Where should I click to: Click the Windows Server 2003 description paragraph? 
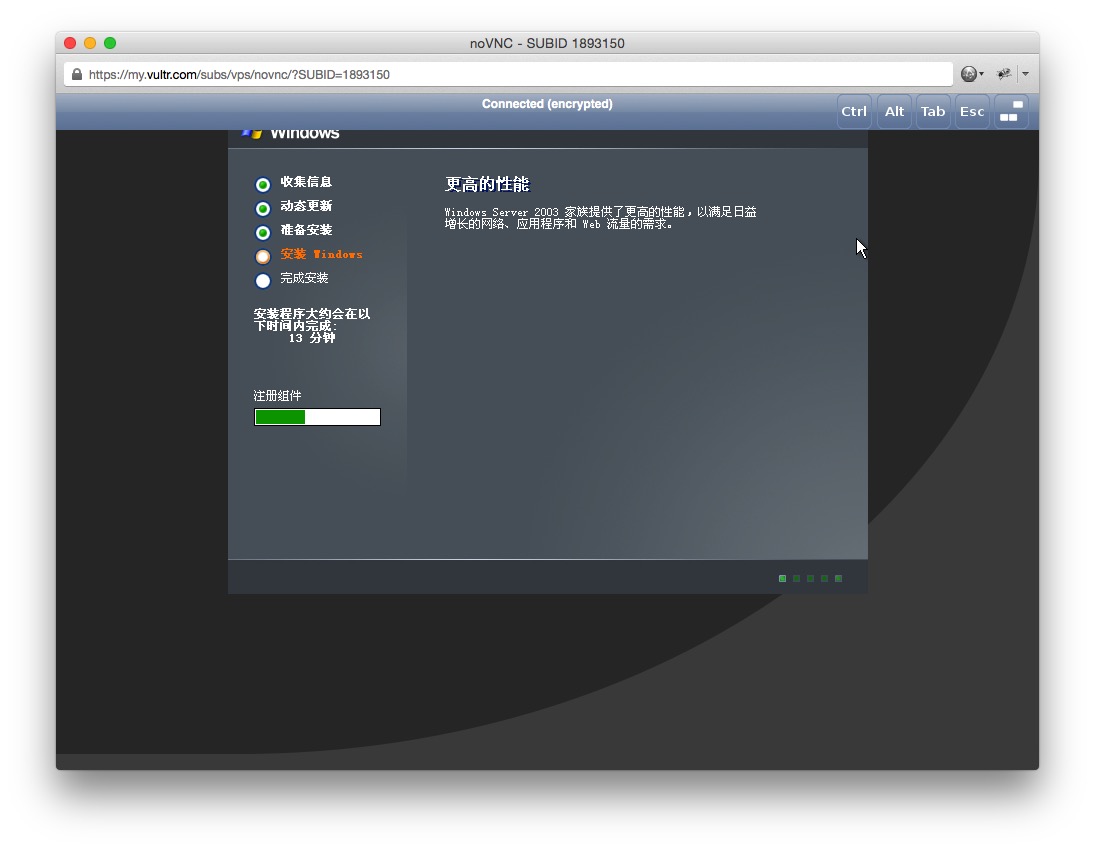pos(601,217)
